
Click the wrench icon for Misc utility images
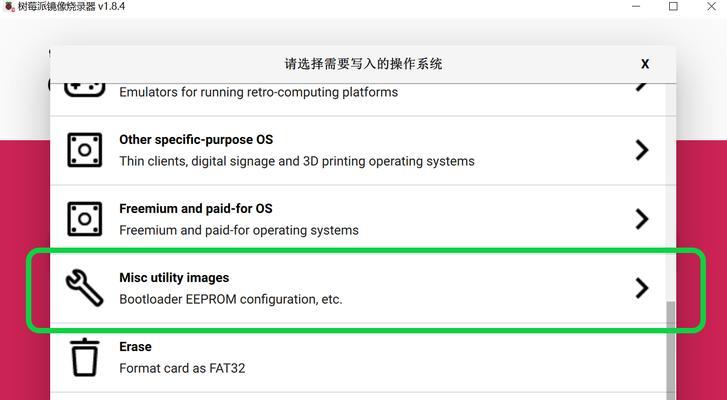84,288
